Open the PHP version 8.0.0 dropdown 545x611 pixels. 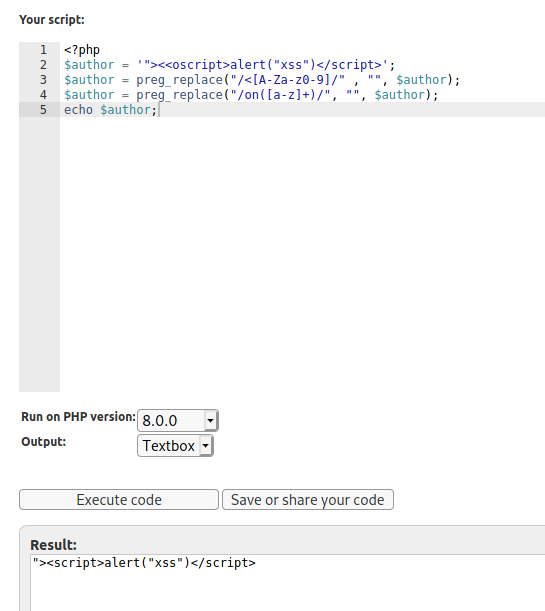[178, 420]
